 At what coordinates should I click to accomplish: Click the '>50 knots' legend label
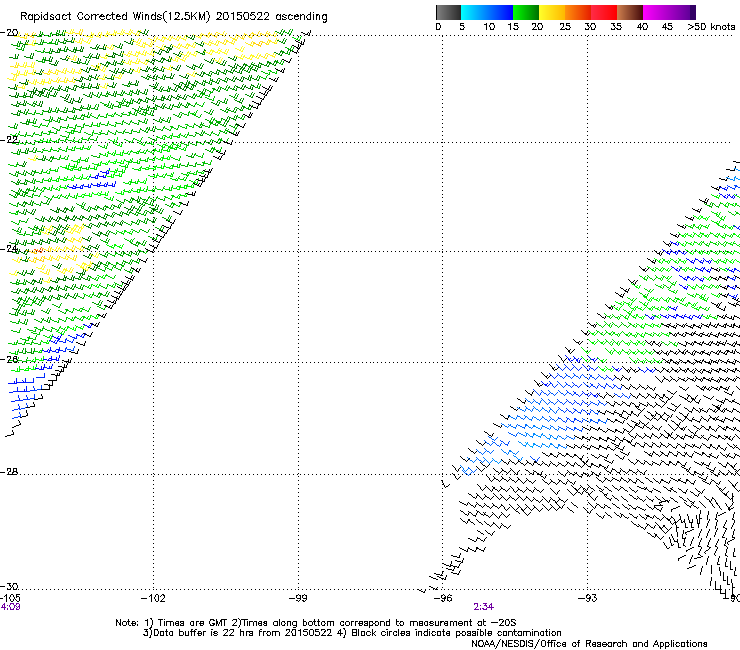pyautogui.click(x=711, y=27)
